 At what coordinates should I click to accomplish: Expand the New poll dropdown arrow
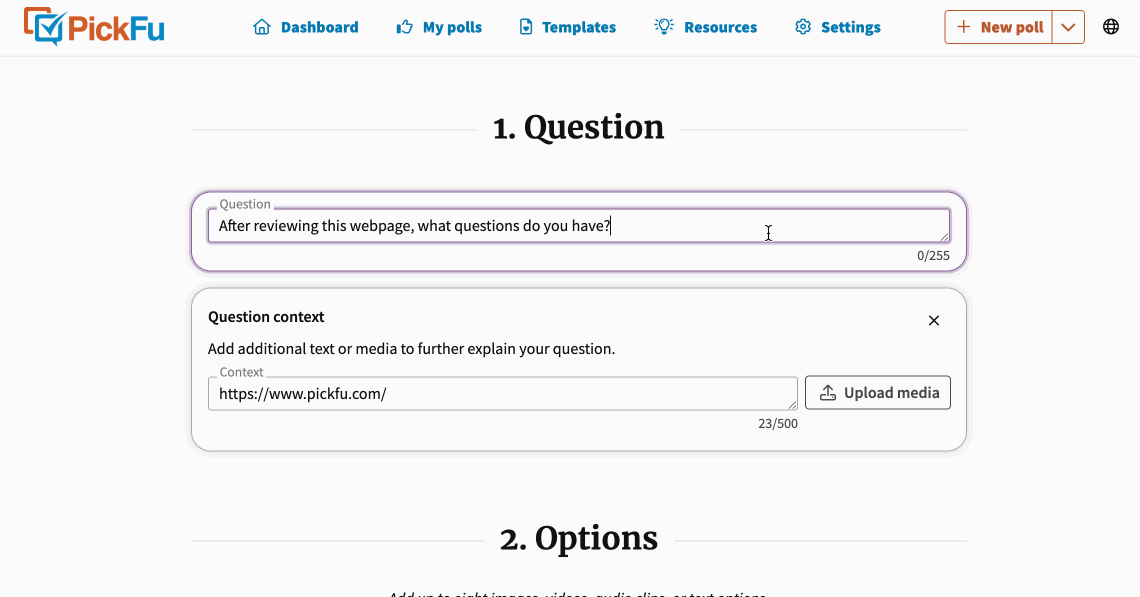1068,27
